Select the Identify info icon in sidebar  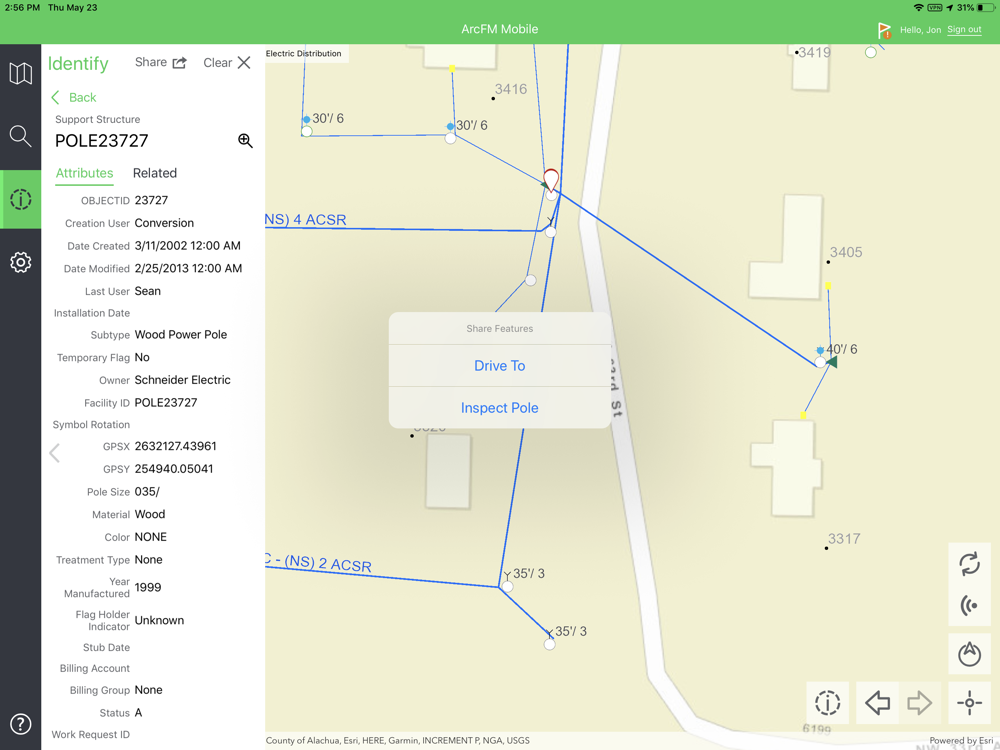20,200
